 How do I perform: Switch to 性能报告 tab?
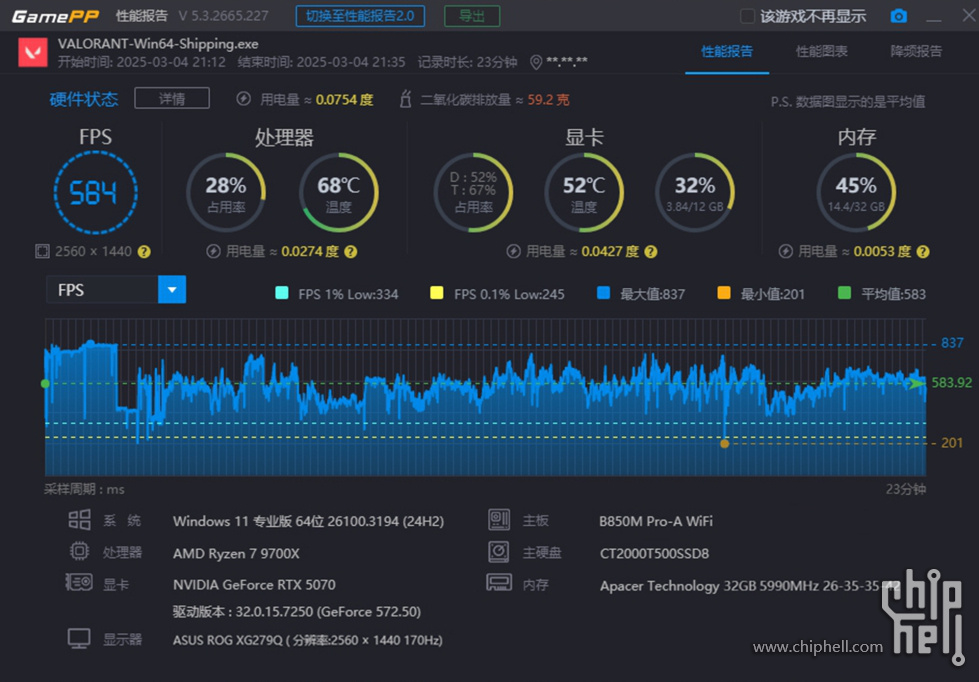click(x=727, y=52)
